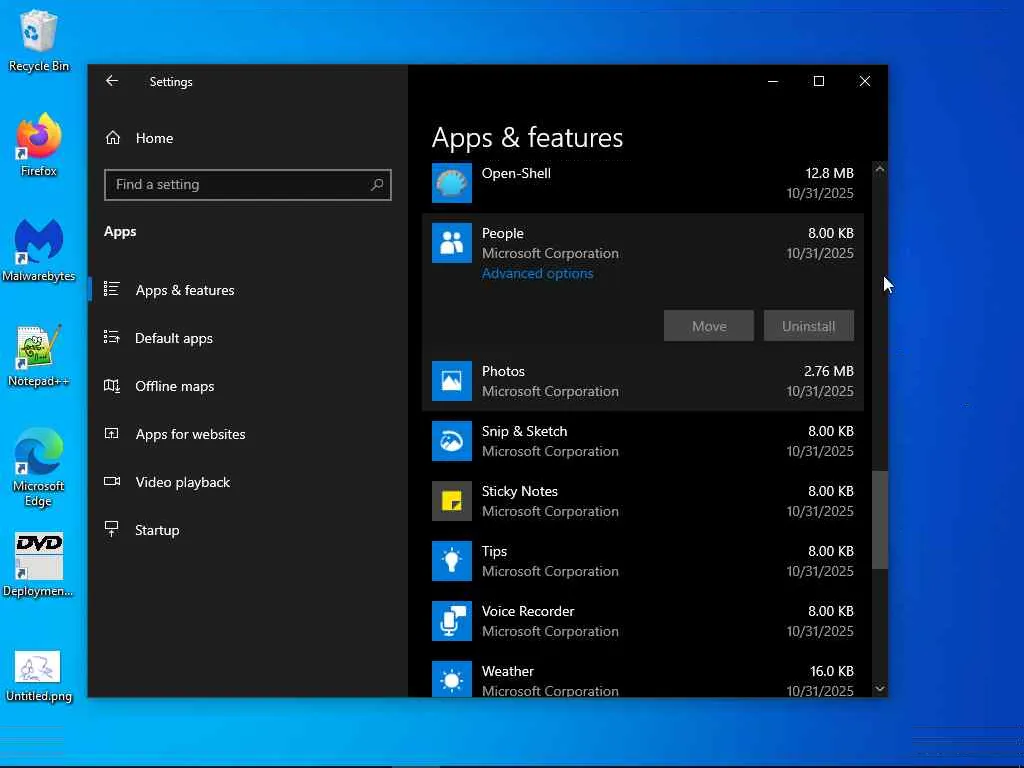
Task: Select the Open-Shell app name
Action: (x=516, y=173)
